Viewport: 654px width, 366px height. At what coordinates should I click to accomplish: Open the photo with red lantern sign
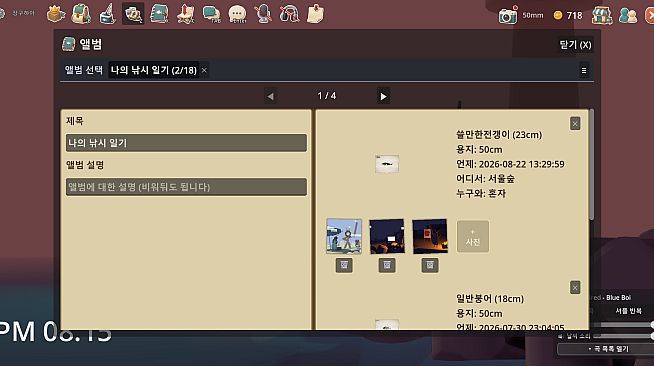pyautogui.click(x=430, y=236)
